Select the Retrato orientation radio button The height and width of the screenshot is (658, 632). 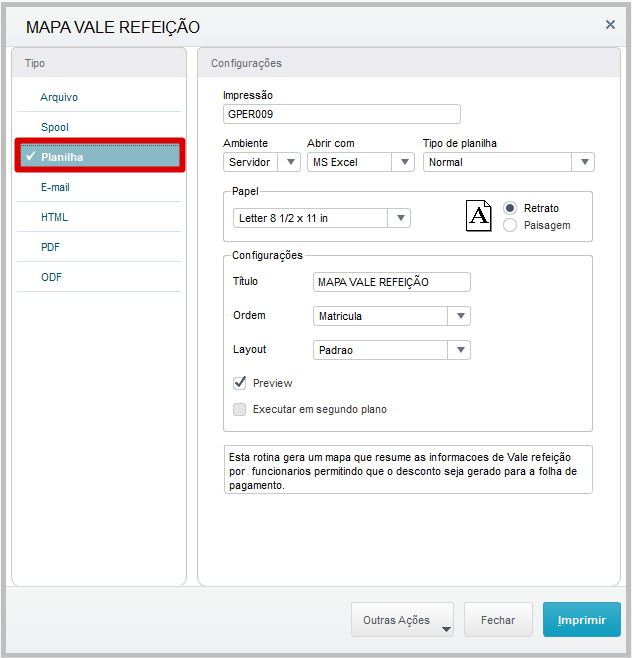point(510,208)
